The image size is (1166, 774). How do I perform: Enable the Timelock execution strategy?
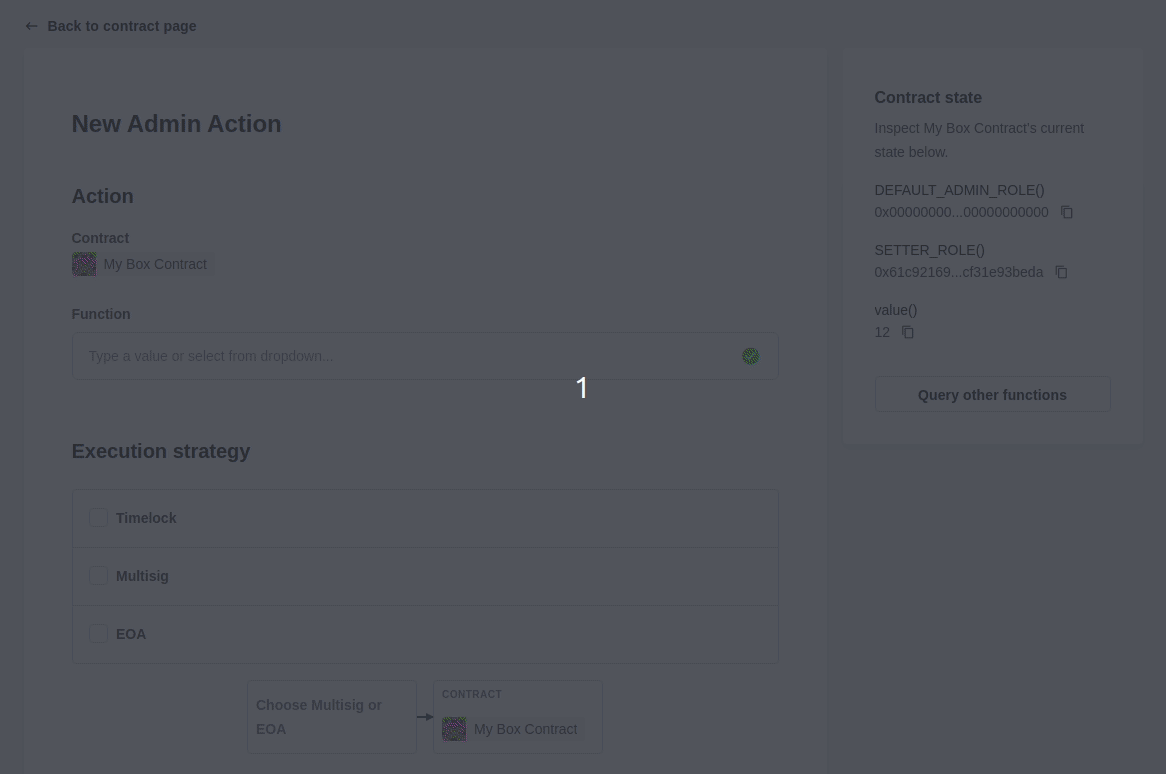point(97,517)
